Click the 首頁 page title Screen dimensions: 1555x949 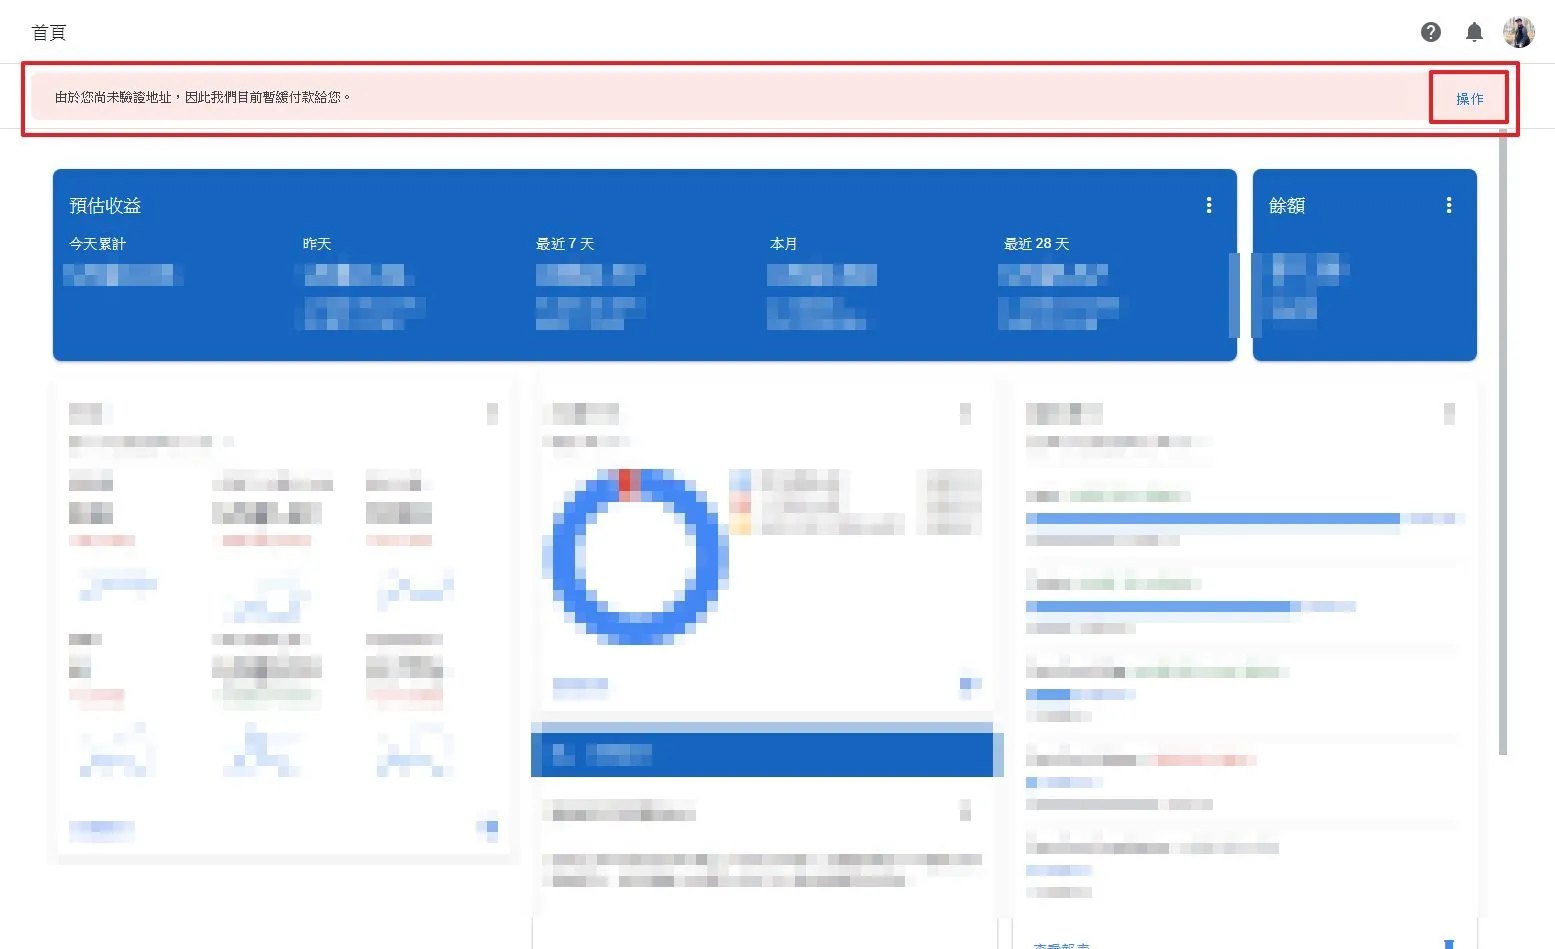49,33
